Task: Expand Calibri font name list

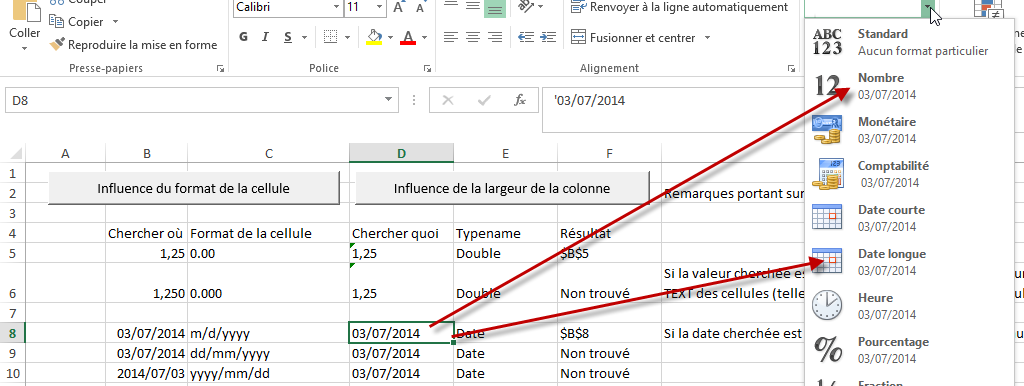Action: [x=336, y=7]
